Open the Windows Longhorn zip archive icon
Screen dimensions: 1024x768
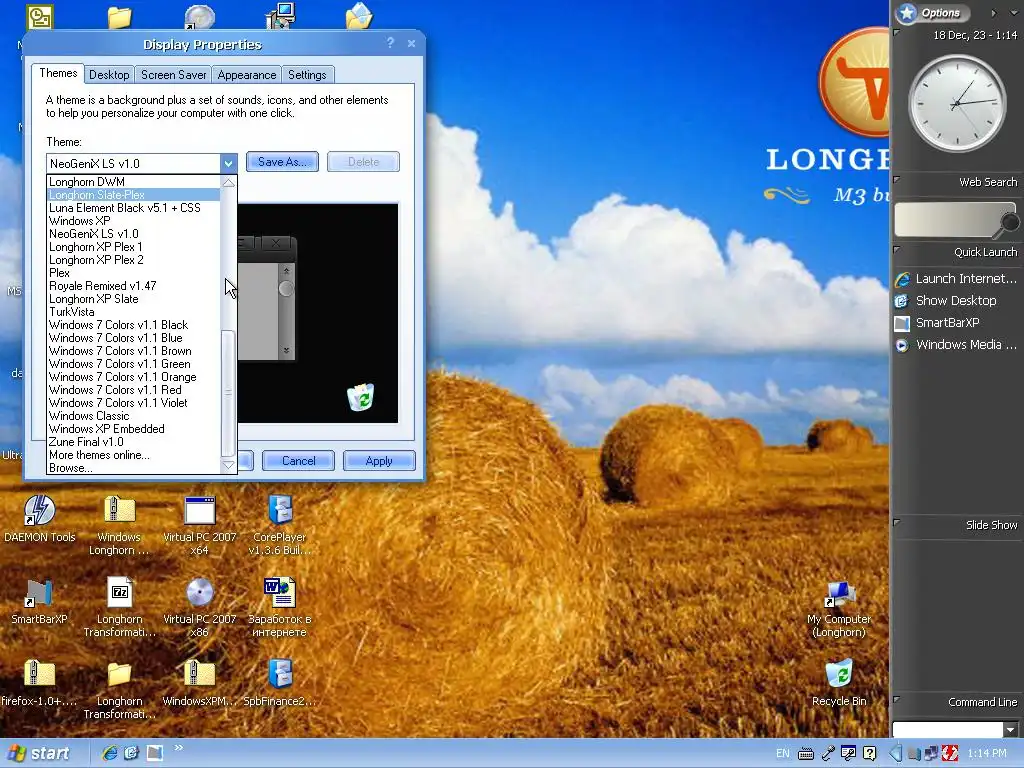coord(119,511)
